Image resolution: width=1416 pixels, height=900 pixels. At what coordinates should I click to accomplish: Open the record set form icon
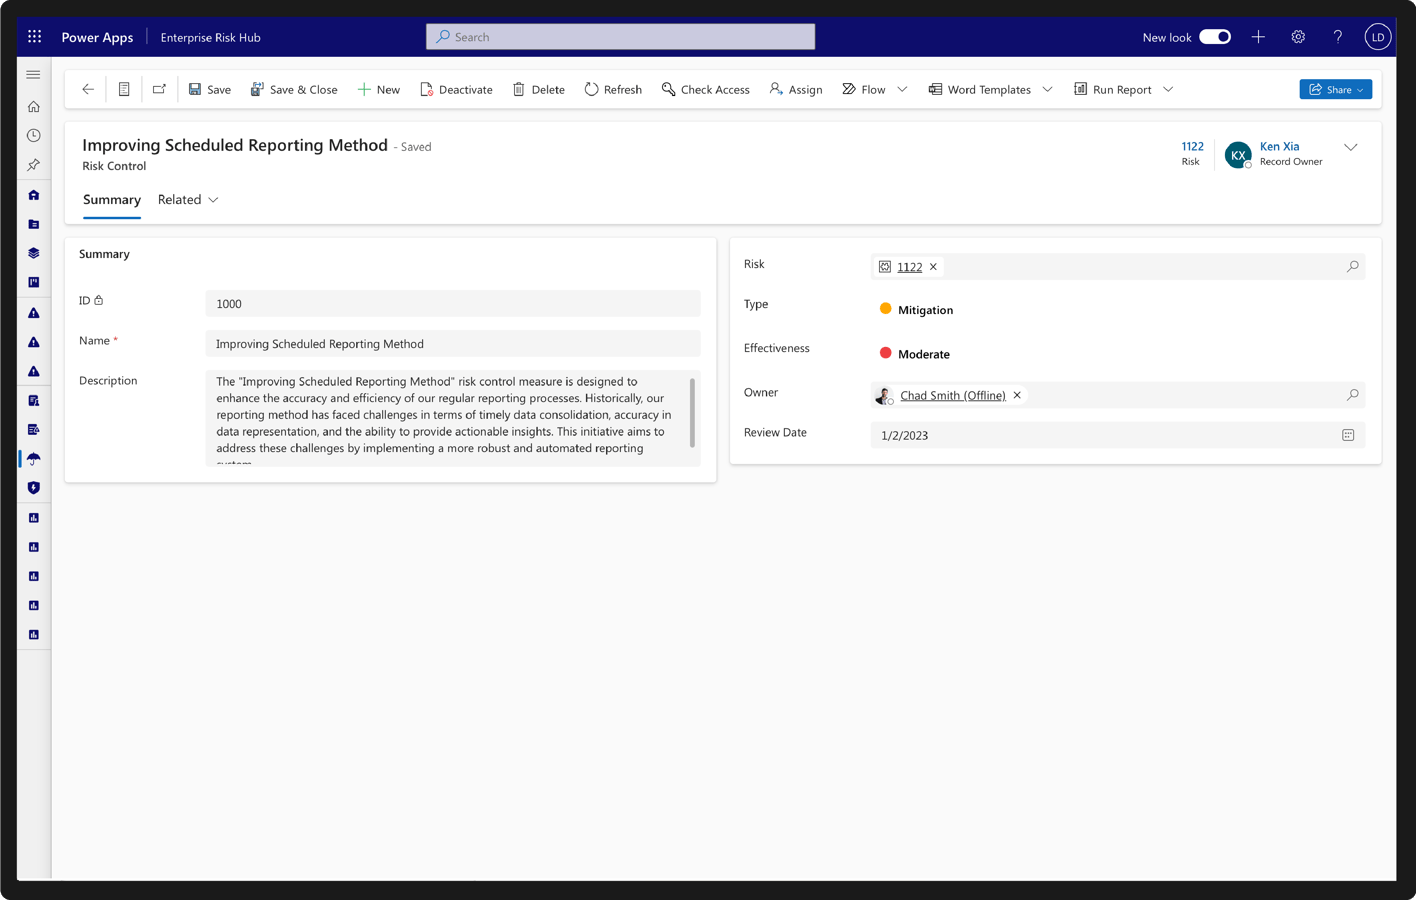tap(124, 89)
